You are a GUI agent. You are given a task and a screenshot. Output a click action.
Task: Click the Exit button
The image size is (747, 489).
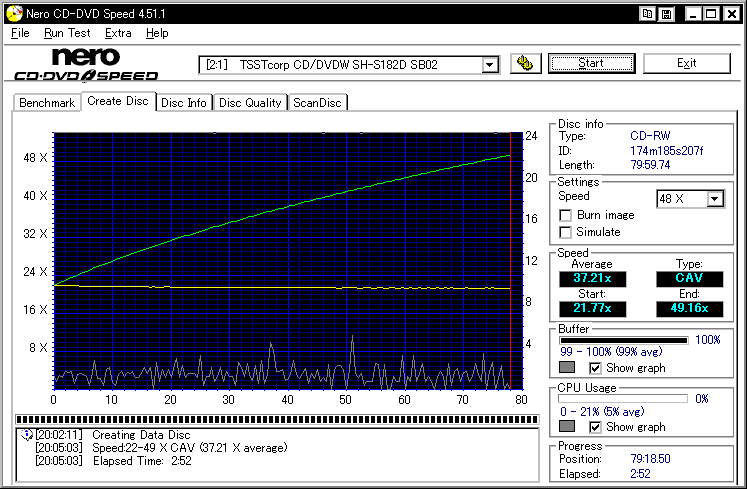686,63
